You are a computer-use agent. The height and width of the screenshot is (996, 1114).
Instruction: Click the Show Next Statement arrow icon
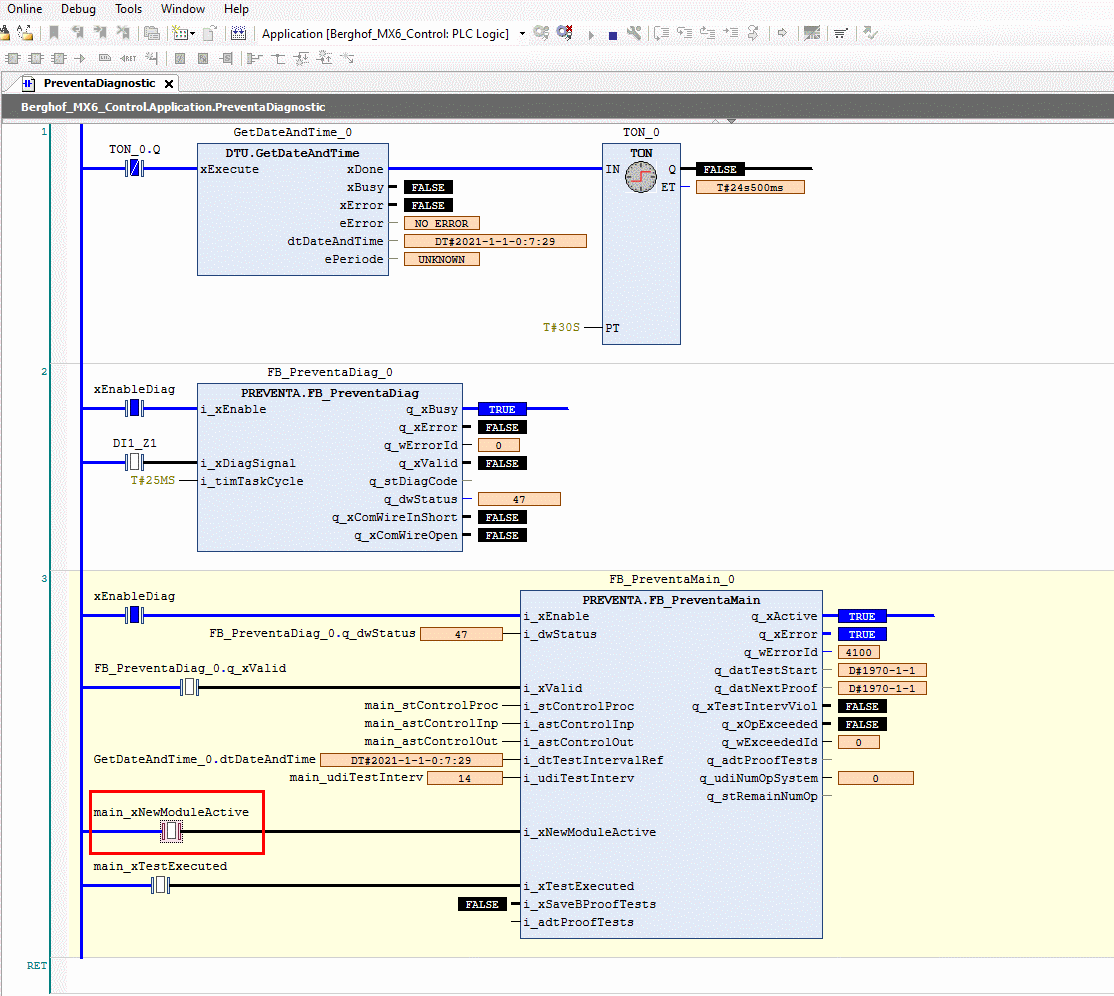pos(782,33)
